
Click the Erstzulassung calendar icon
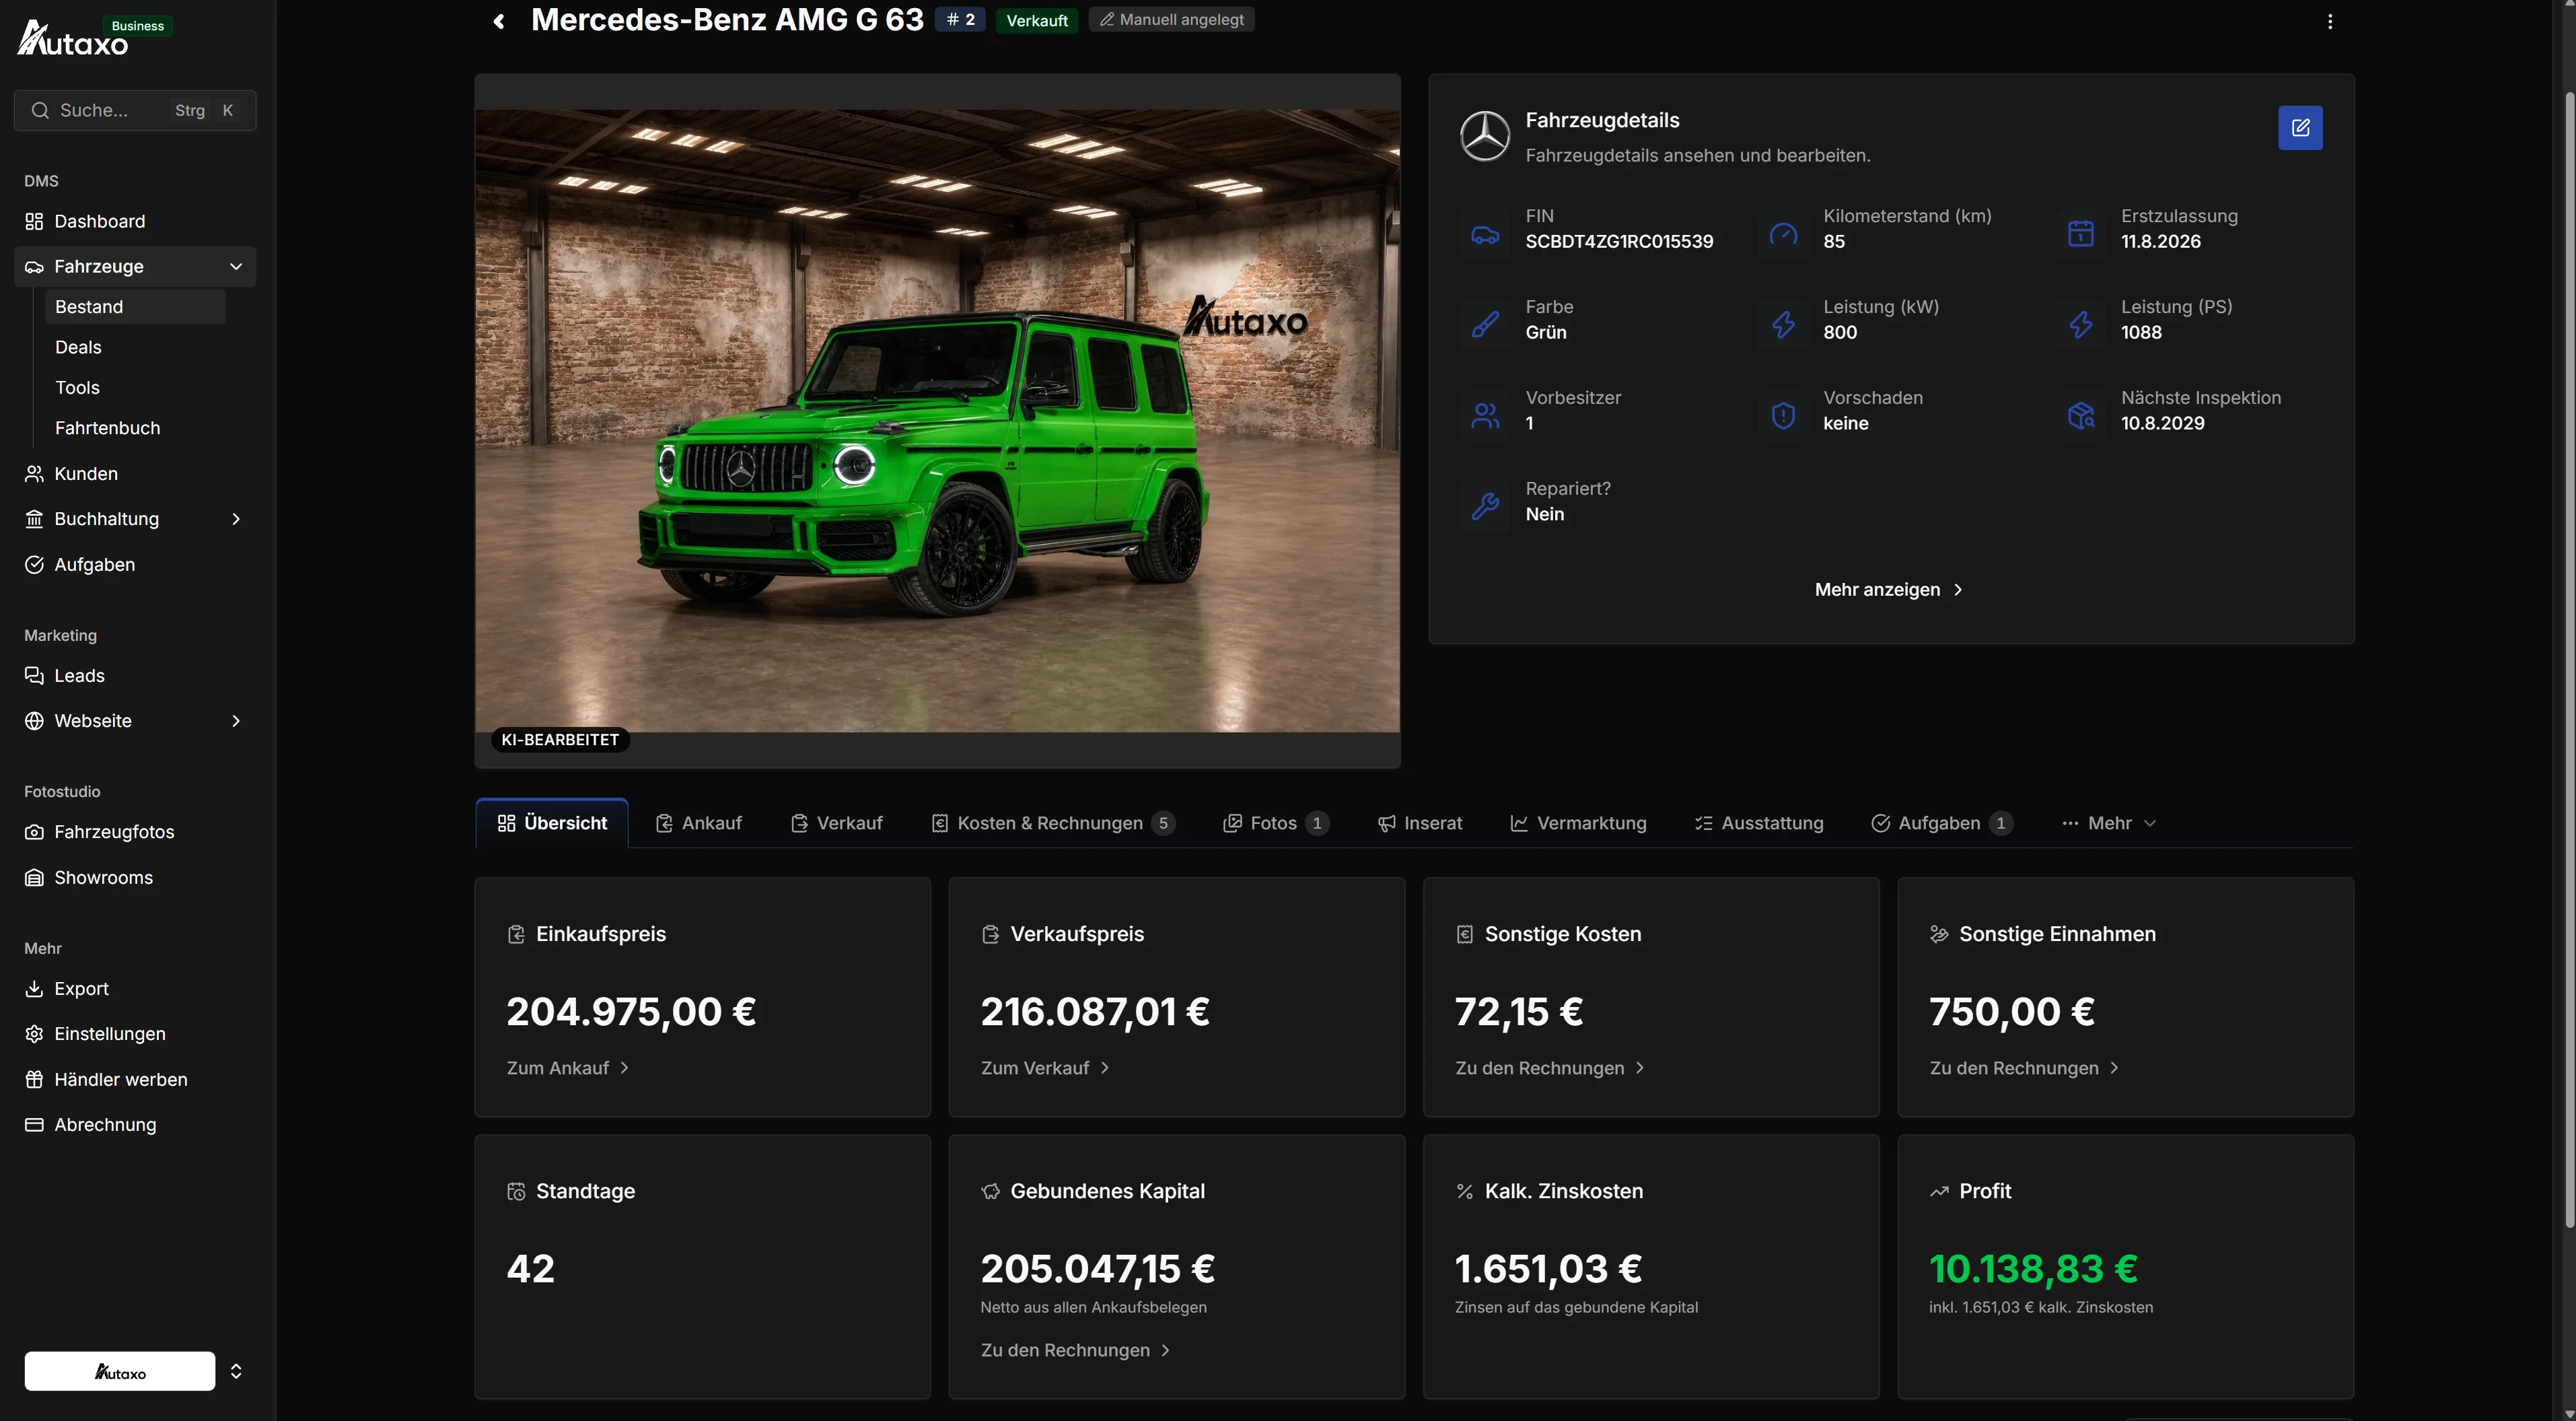(2081, 234)
